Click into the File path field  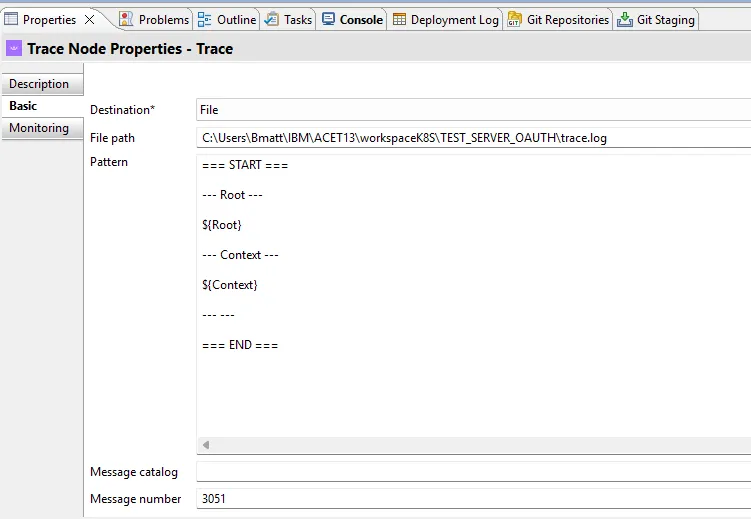473,138
